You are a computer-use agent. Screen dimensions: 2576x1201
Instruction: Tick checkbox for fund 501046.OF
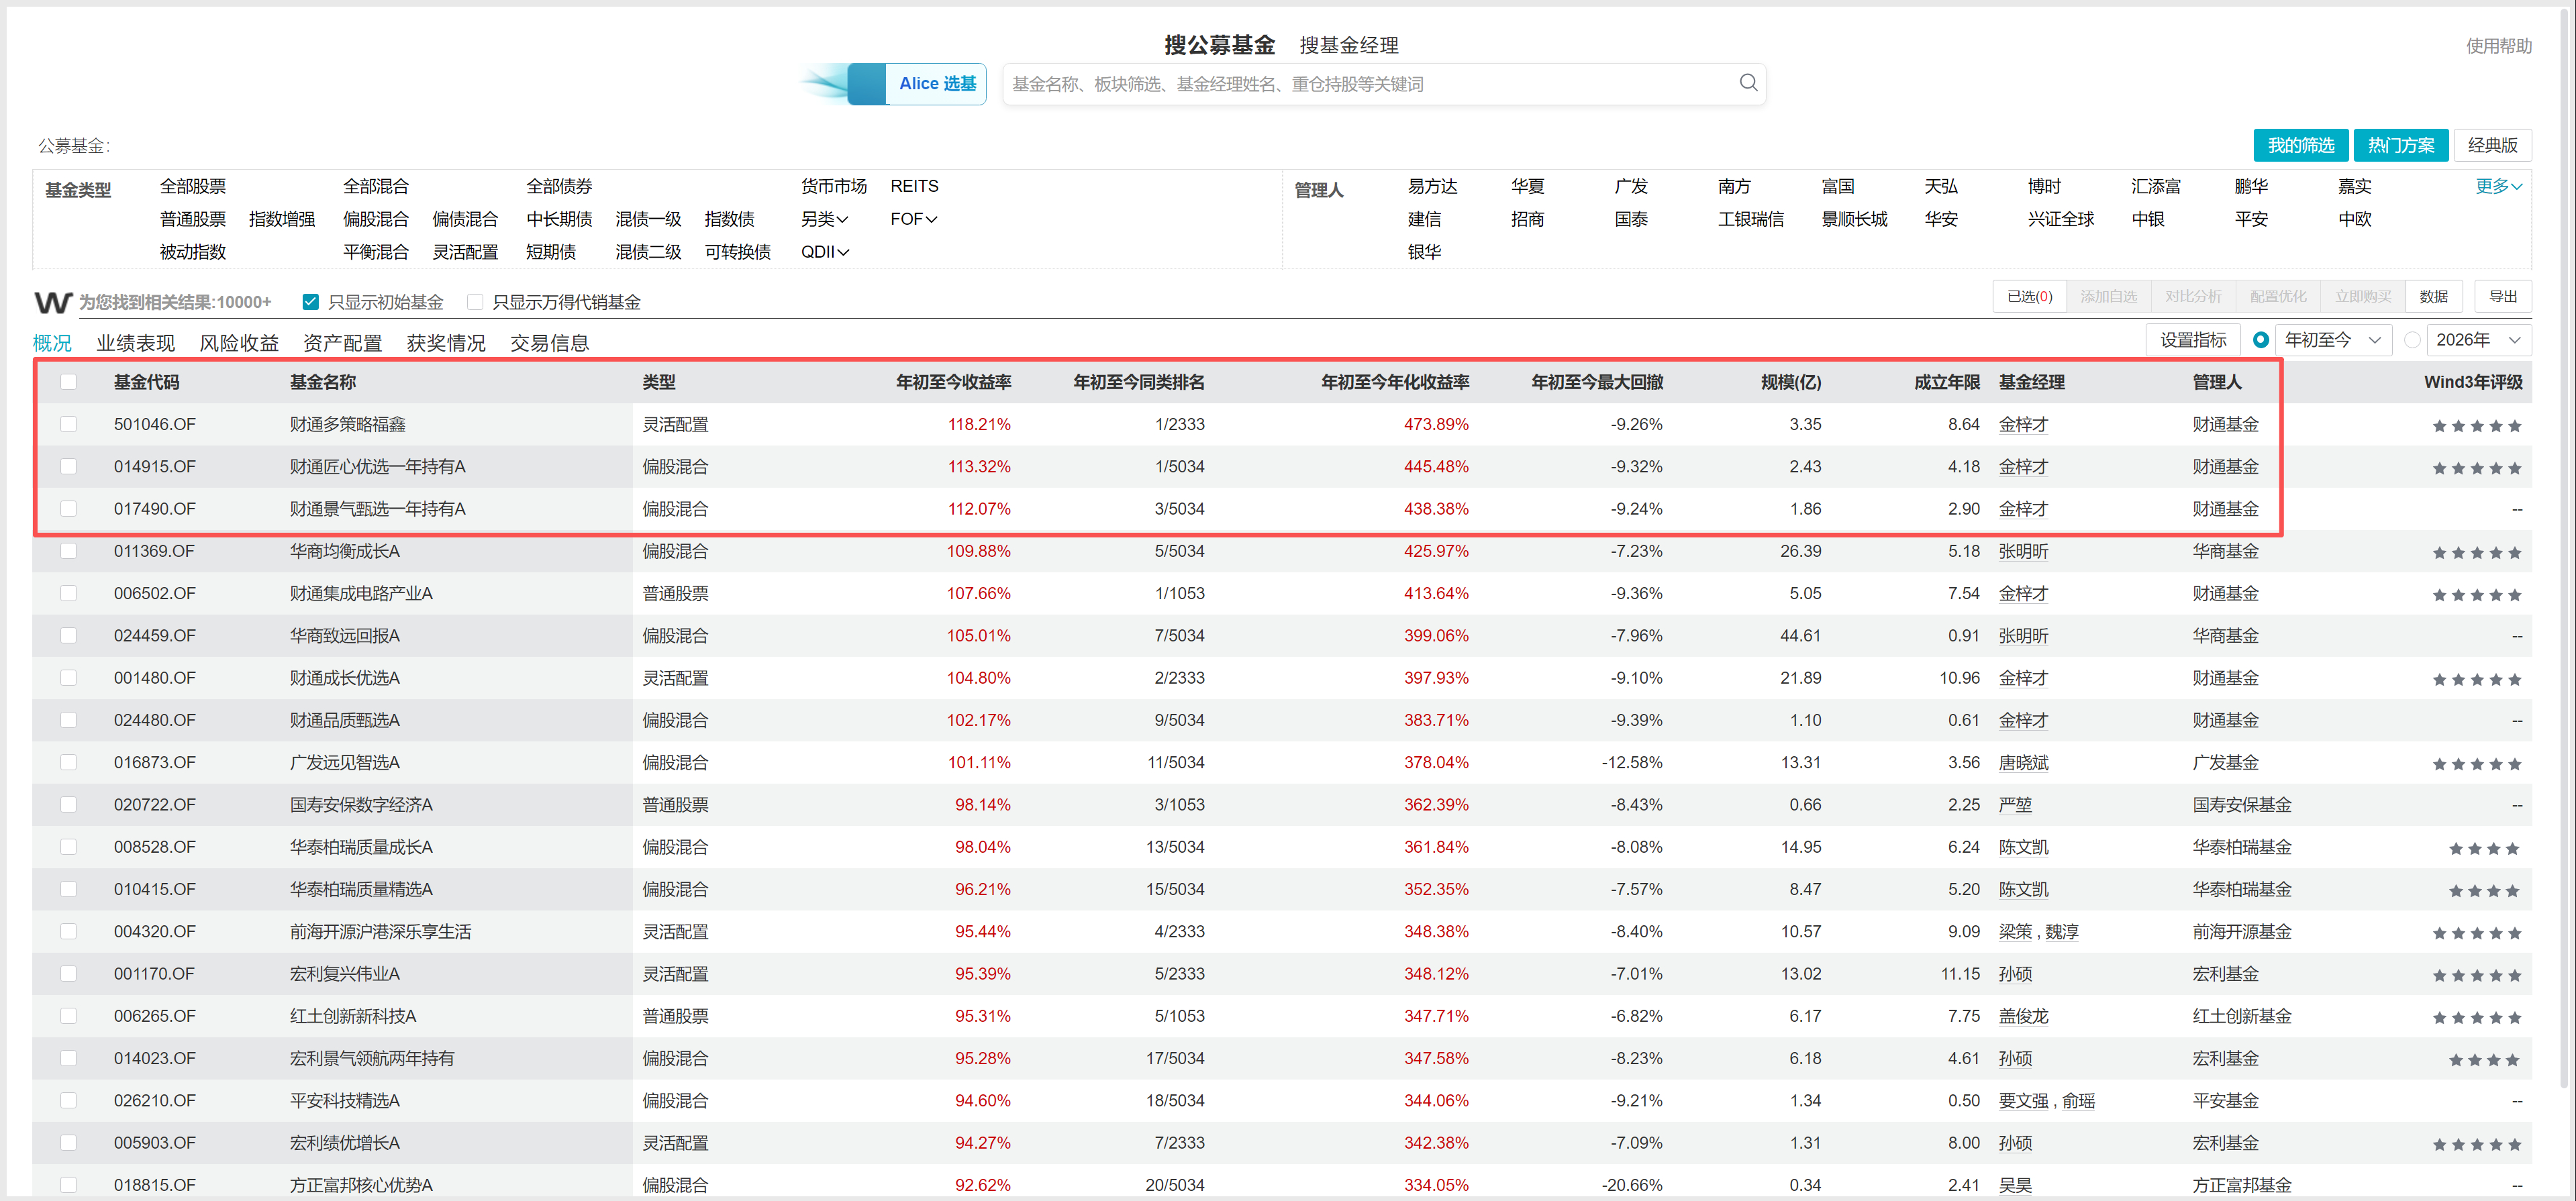click(68, 424)
